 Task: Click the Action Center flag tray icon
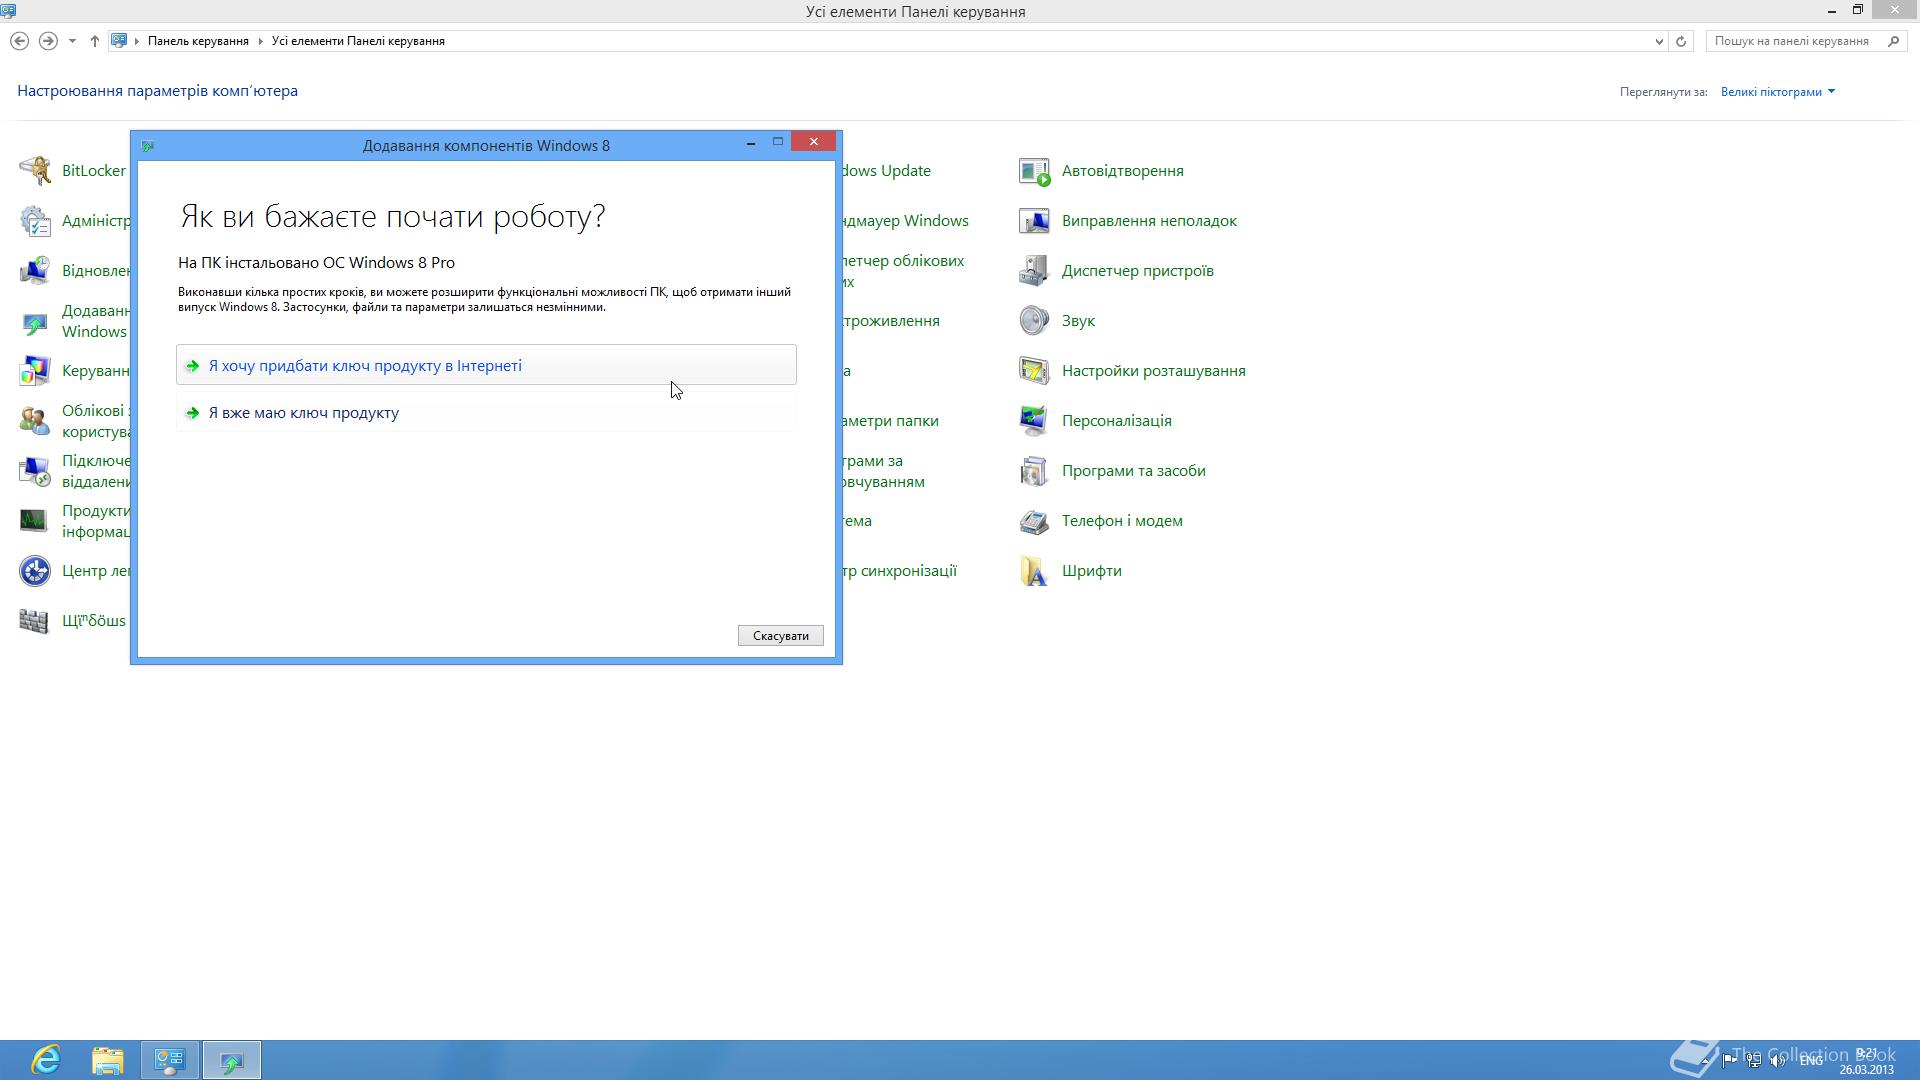(x=1729, y=1061)
